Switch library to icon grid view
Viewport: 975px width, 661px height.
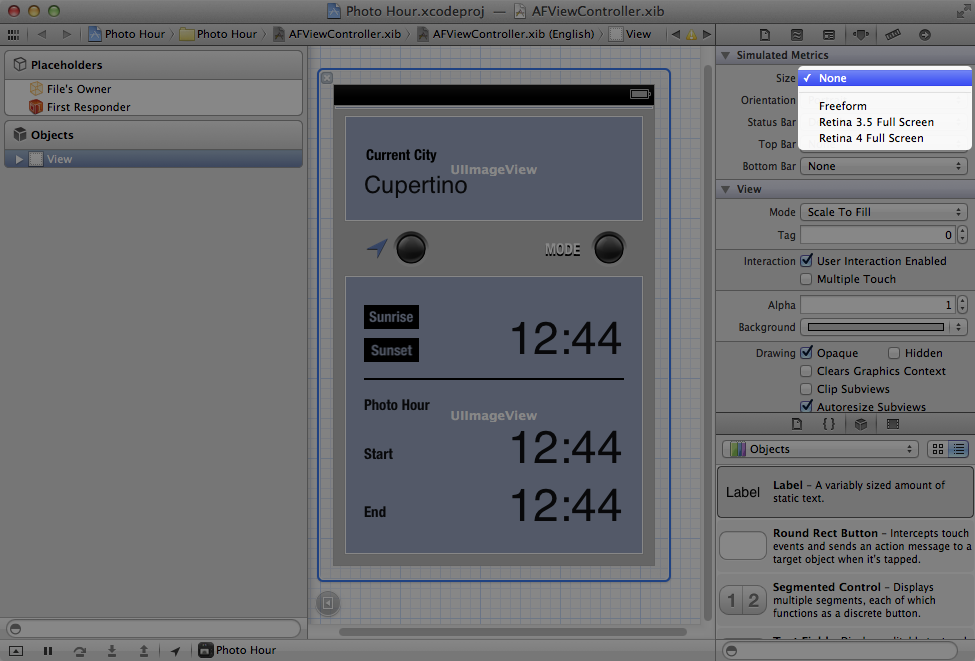coord(938,450)
